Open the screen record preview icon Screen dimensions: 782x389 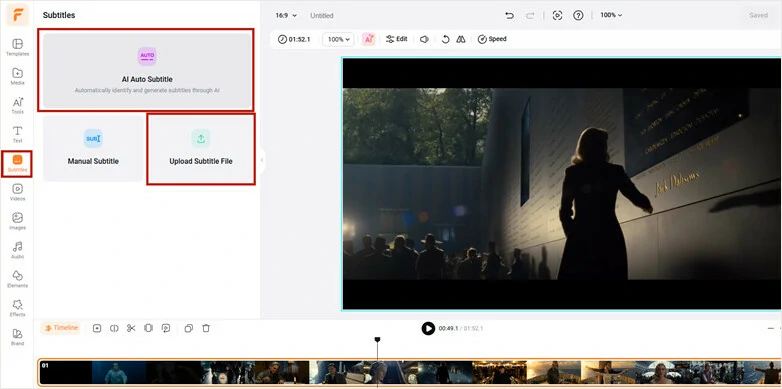pyautogui.click(x=558, y=15)
